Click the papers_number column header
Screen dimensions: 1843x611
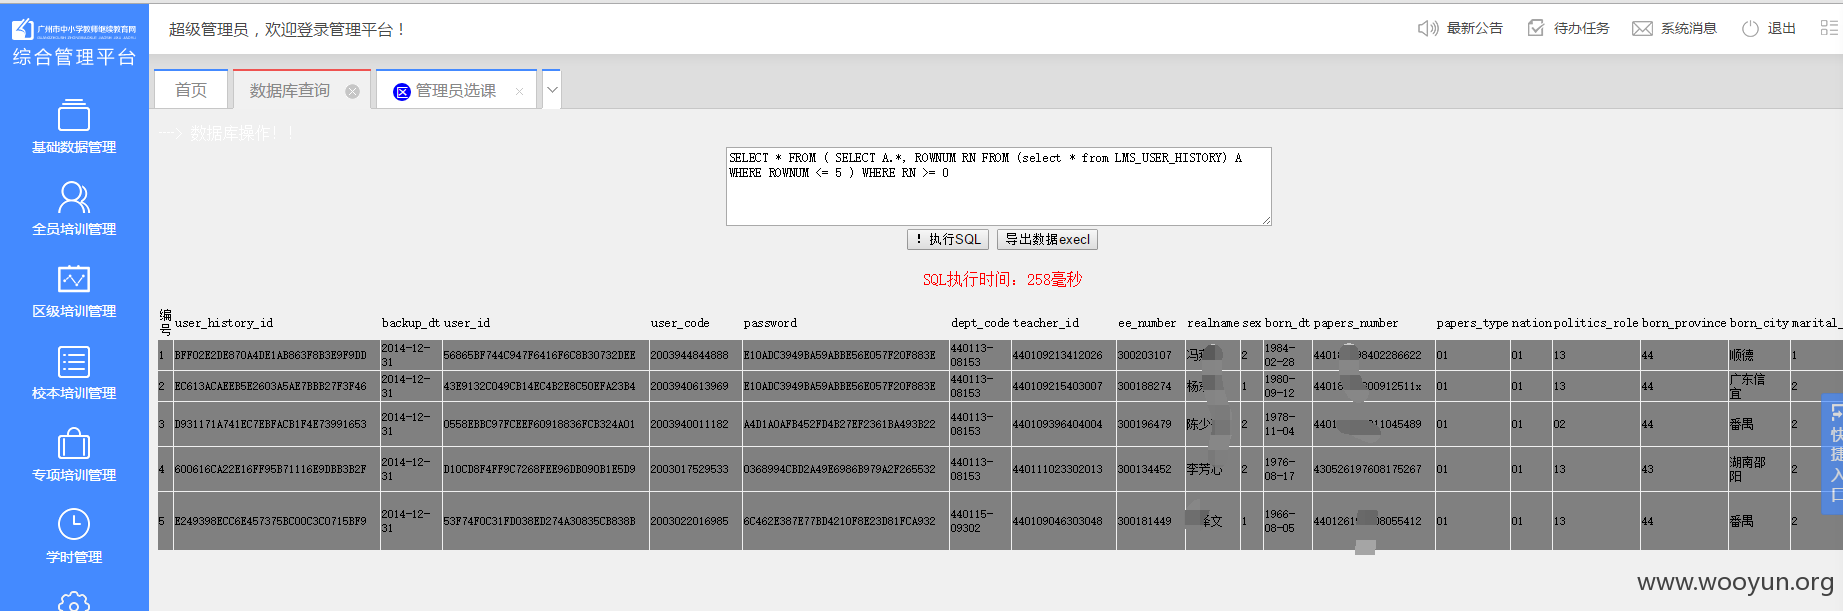(x=1356, y=323)
